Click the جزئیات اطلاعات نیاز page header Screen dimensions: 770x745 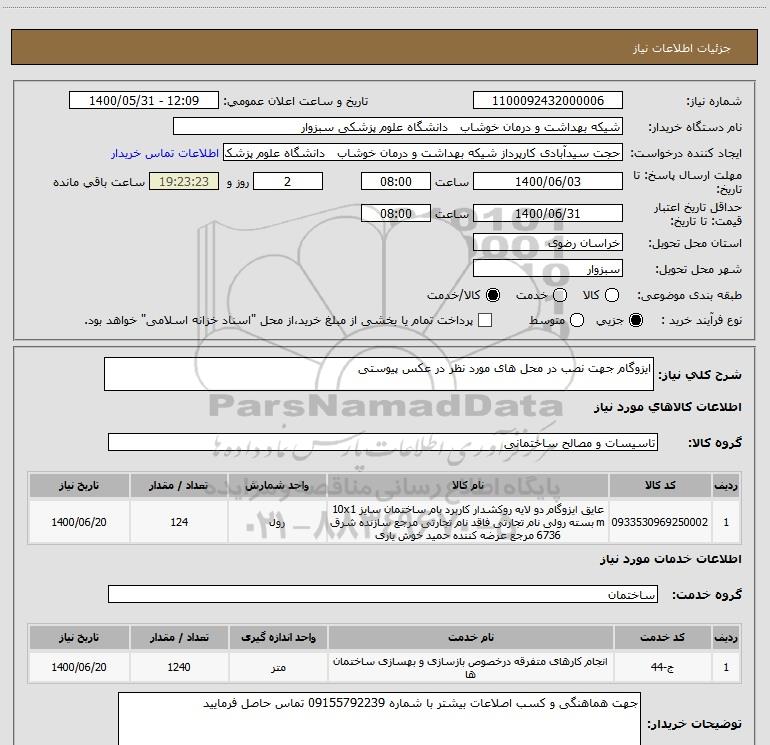pyautogui.click(x=385, y=47)
